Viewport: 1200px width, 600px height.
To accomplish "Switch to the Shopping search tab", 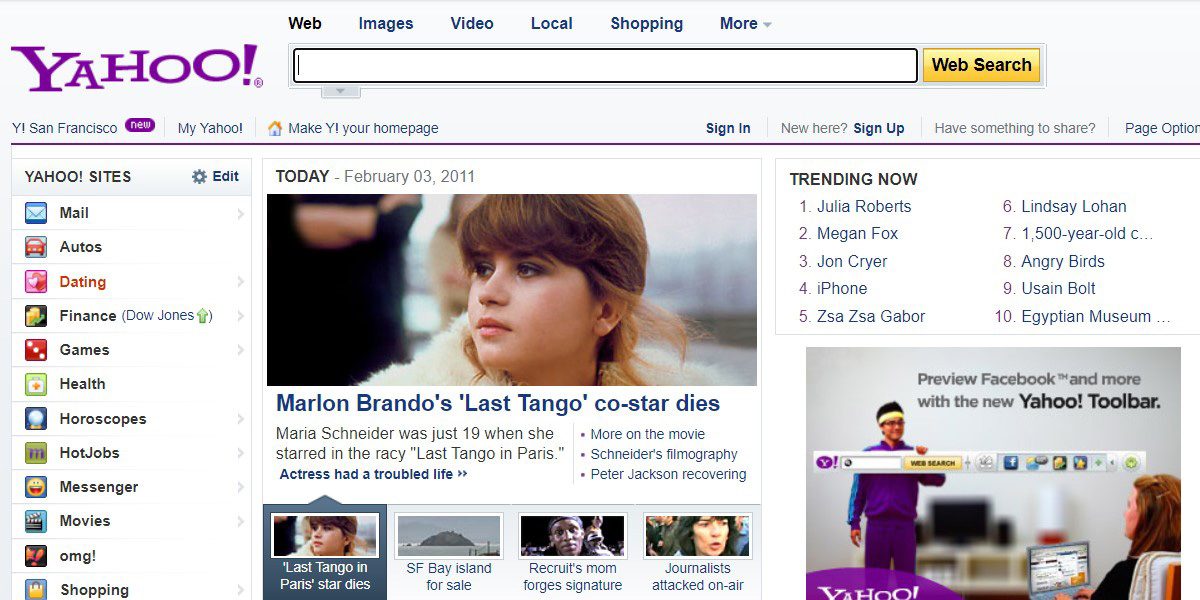I will click(647, 24).
